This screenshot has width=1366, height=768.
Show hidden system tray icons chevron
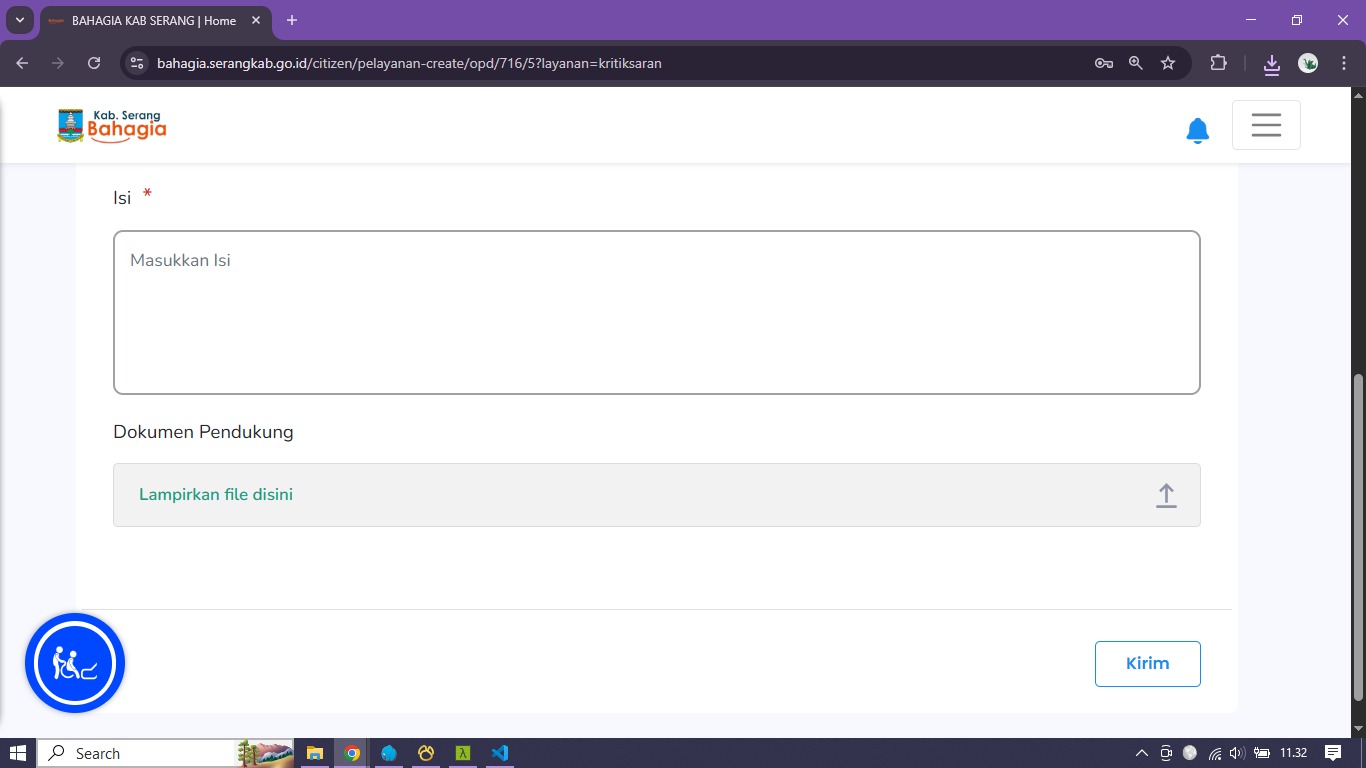click(1141, 753)
